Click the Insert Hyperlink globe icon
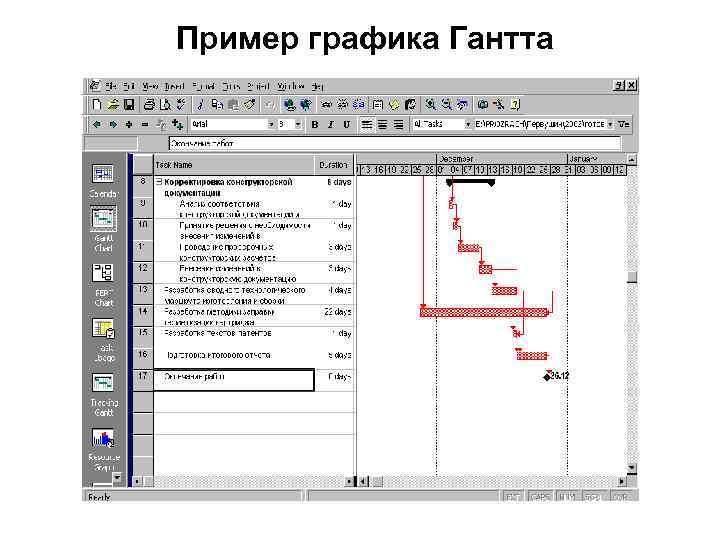 coord(289,105)
